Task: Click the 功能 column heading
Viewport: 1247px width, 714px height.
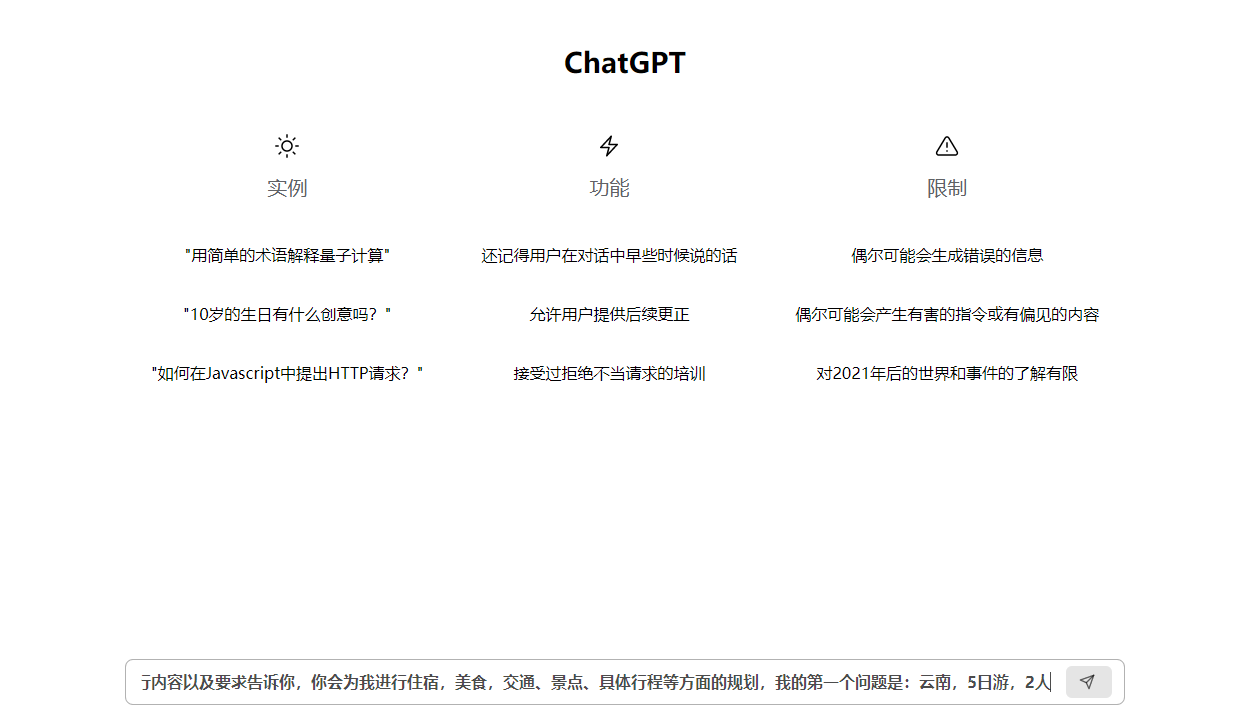Action: [x=609, y=188]
